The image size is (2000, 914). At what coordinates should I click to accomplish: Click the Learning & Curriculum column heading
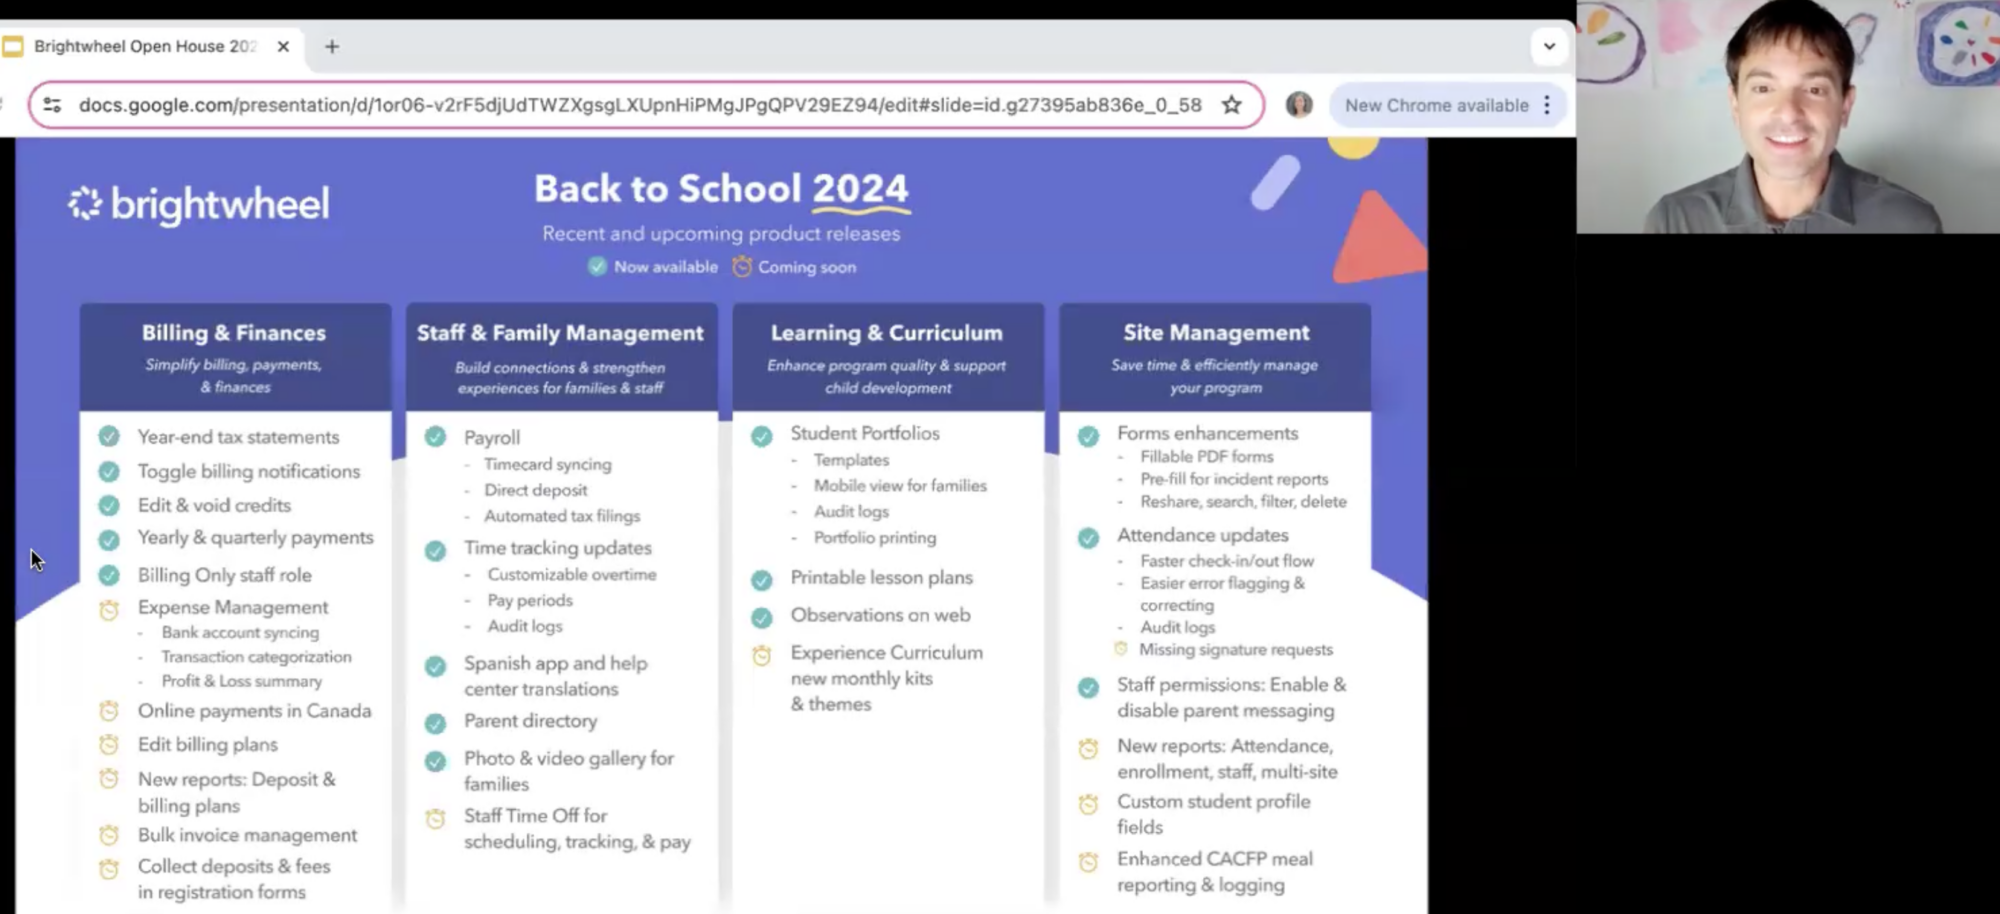(x=886, y=333)
